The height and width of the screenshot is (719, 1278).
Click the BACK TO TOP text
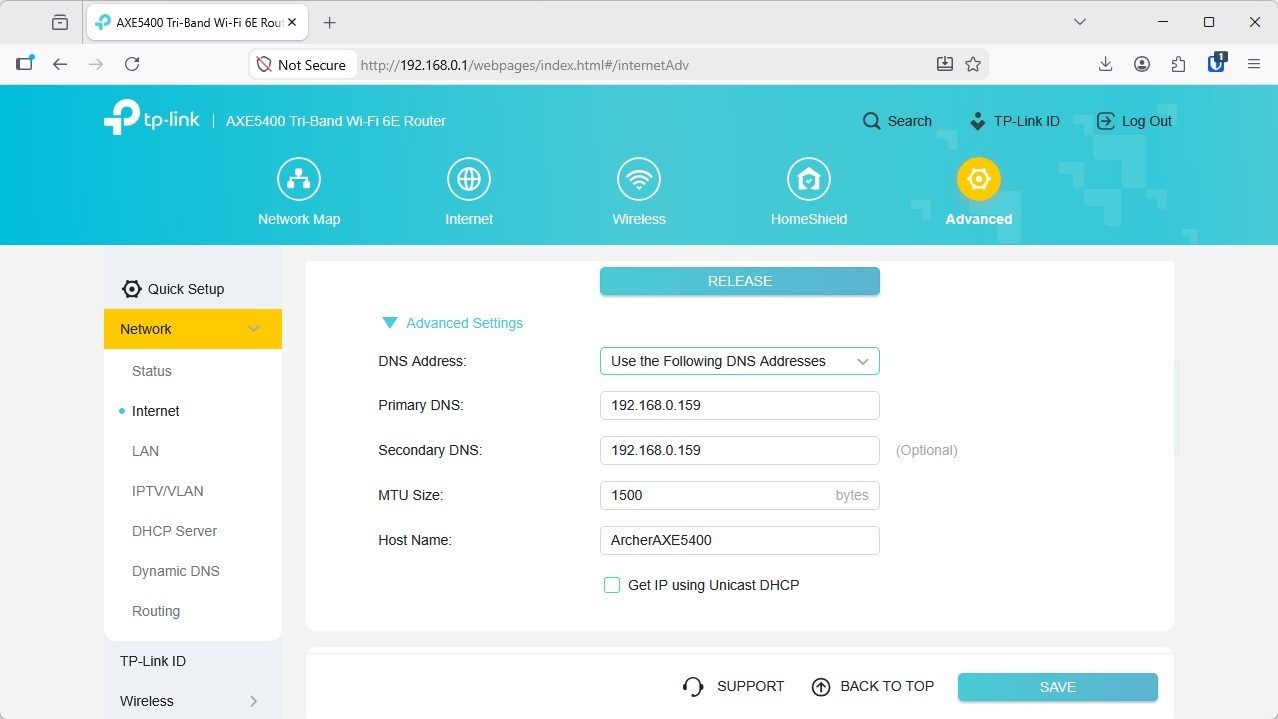click(887, 686)
